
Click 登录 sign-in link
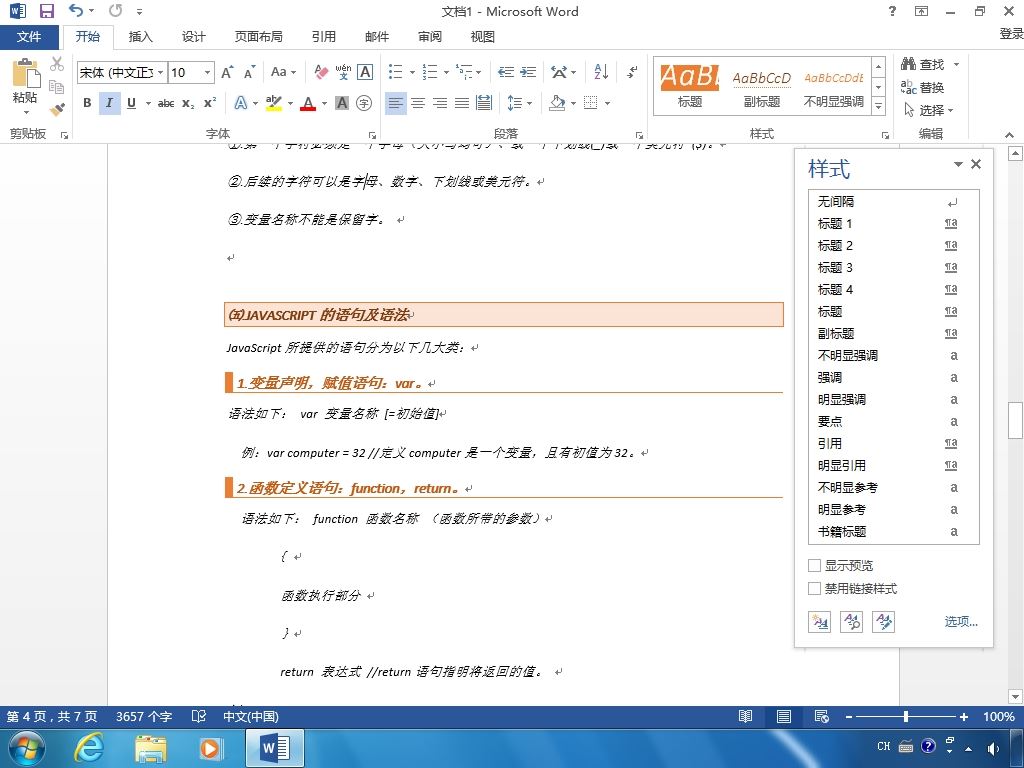point(1012,33)
